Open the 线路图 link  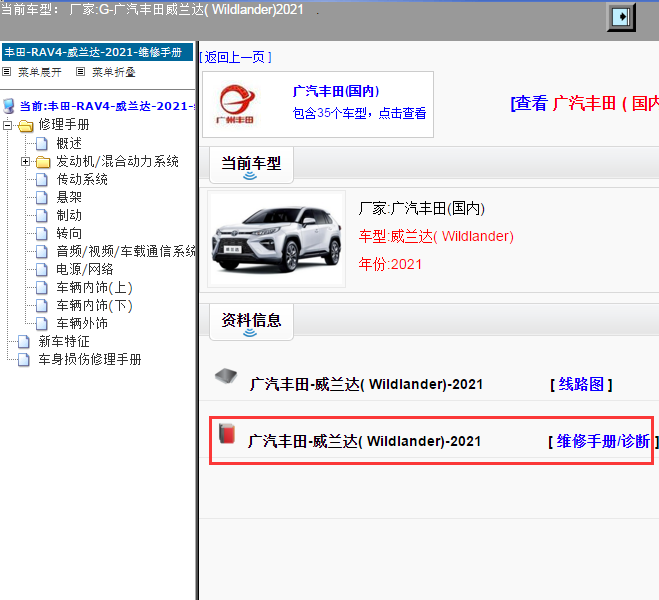pyautogui.click(x=581, y=384)
